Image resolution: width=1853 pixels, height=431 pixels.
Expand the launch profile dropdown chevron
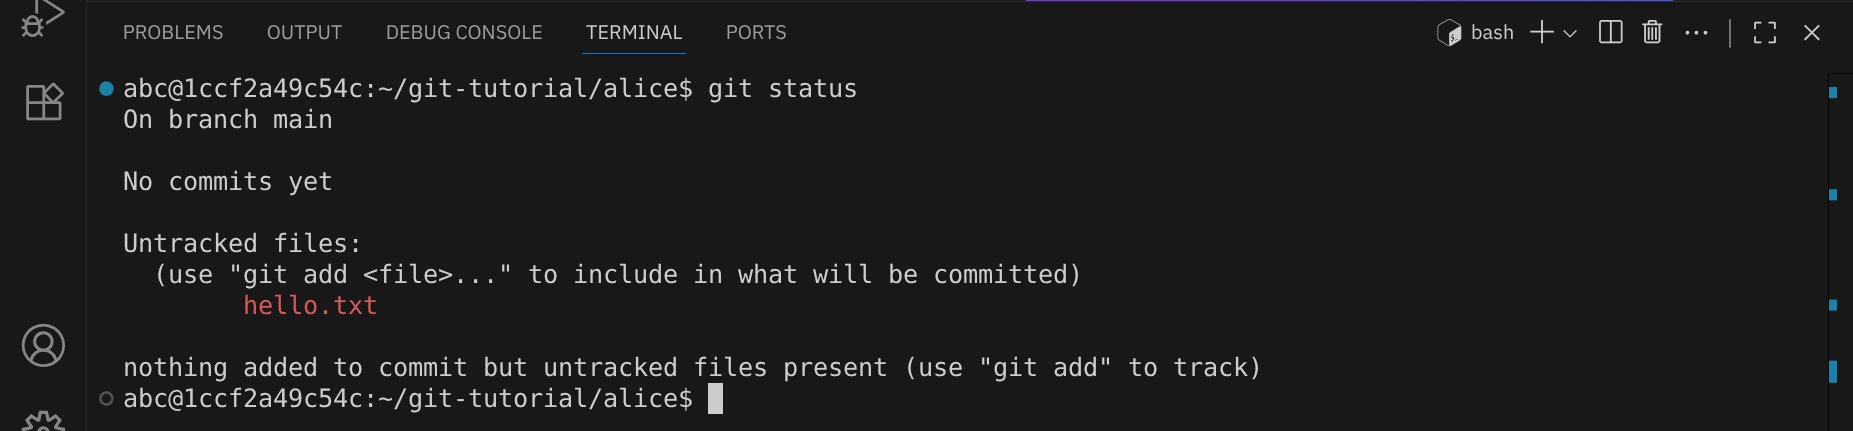point(1570,33)
